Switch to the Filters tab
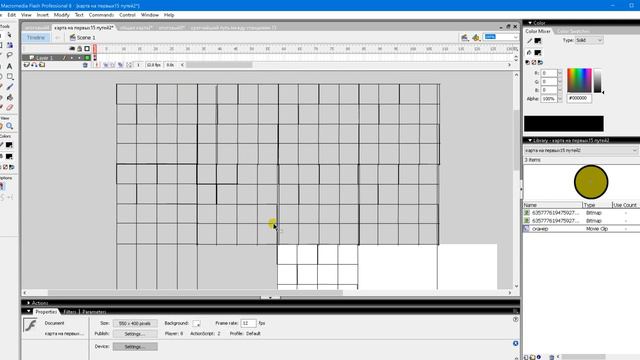Image resolution: width=640 pixels, height=360 pixels. coord(70,312)
